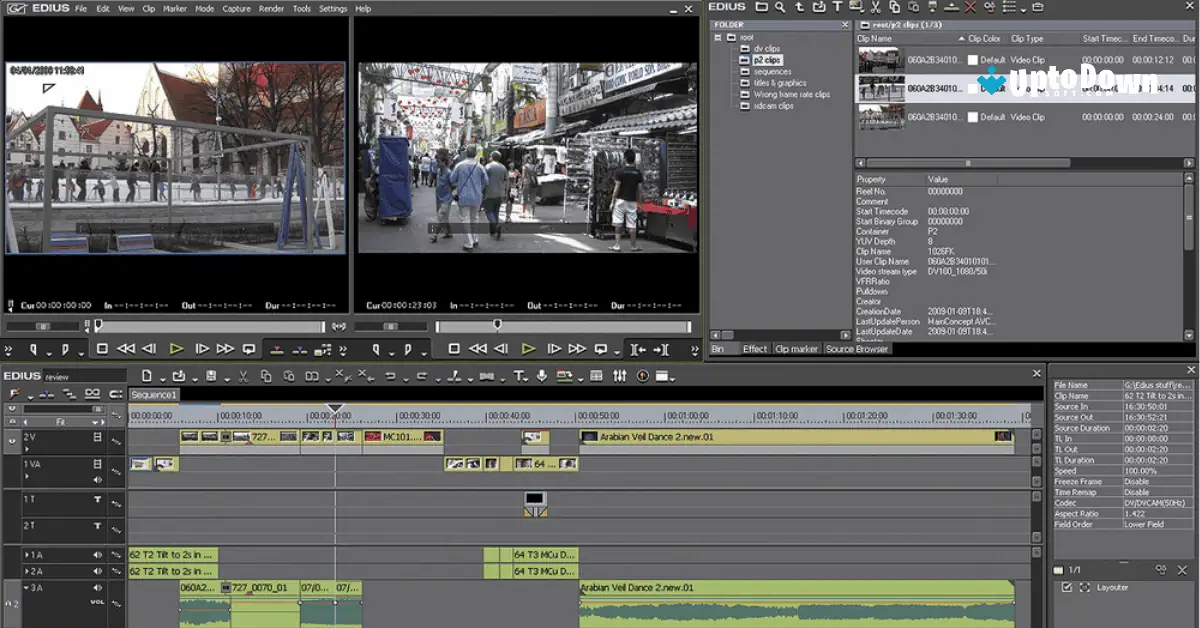Toggle the Default checkbox for the first p2 clip
The height and width of the screenshot is (628, 1200).
(x=972, y=59)
